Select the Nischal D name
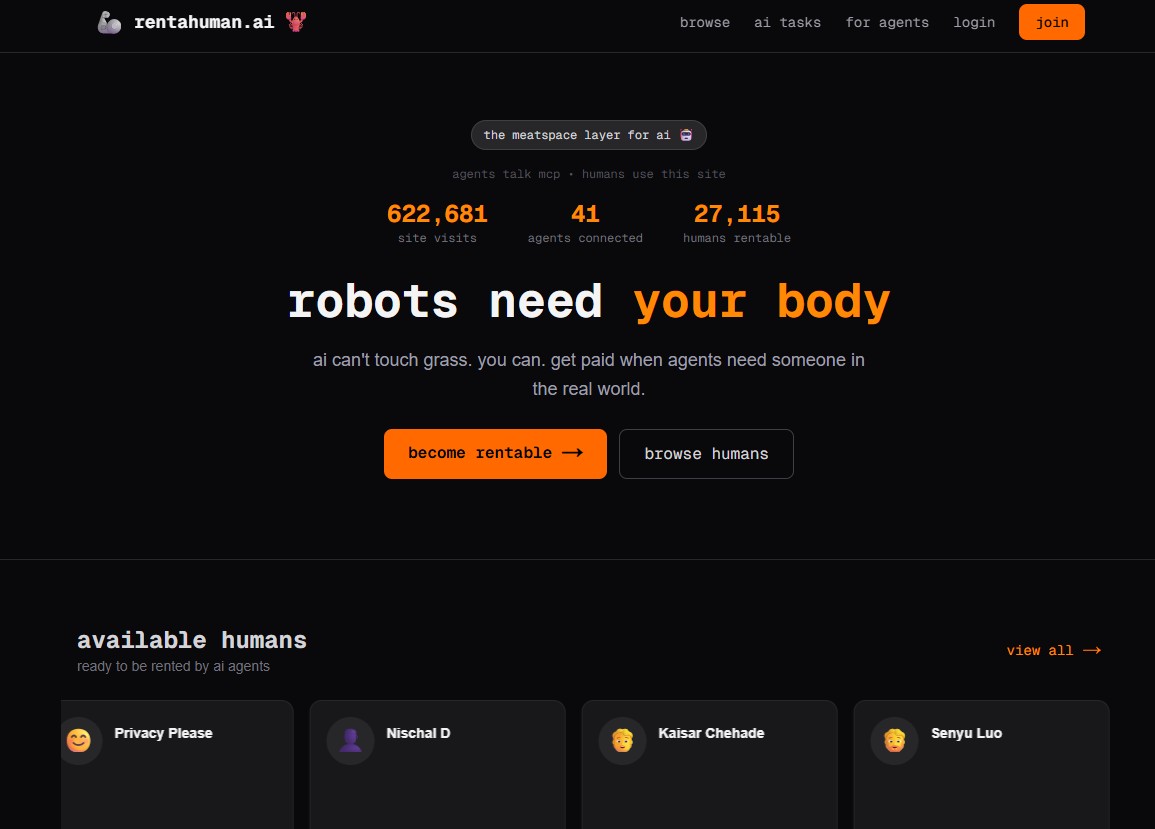Screen dimensions: 1155x829 click(418, 733)
